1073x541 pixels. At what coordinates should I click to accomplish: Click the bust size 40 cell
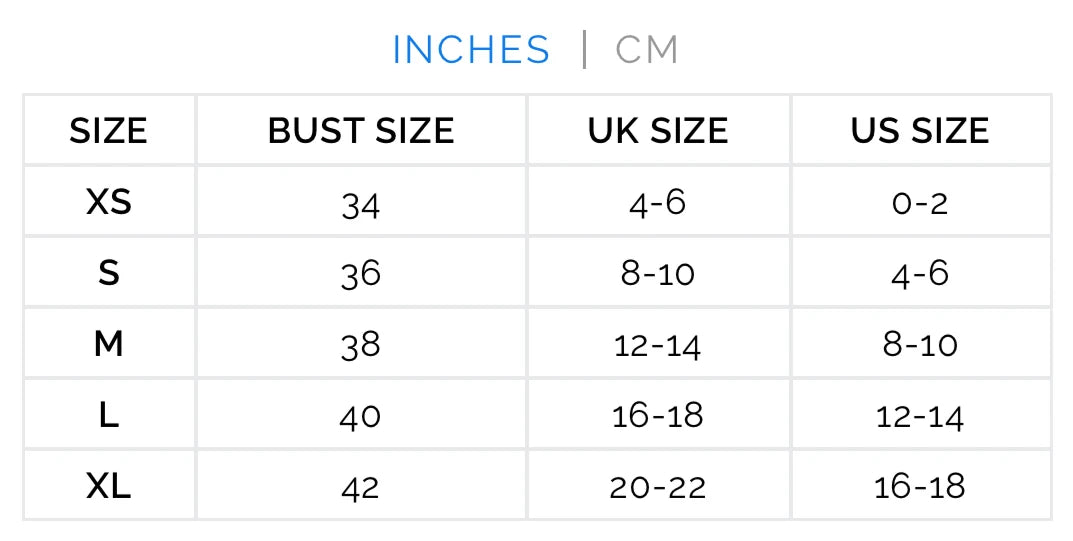[x=361, y=417]
